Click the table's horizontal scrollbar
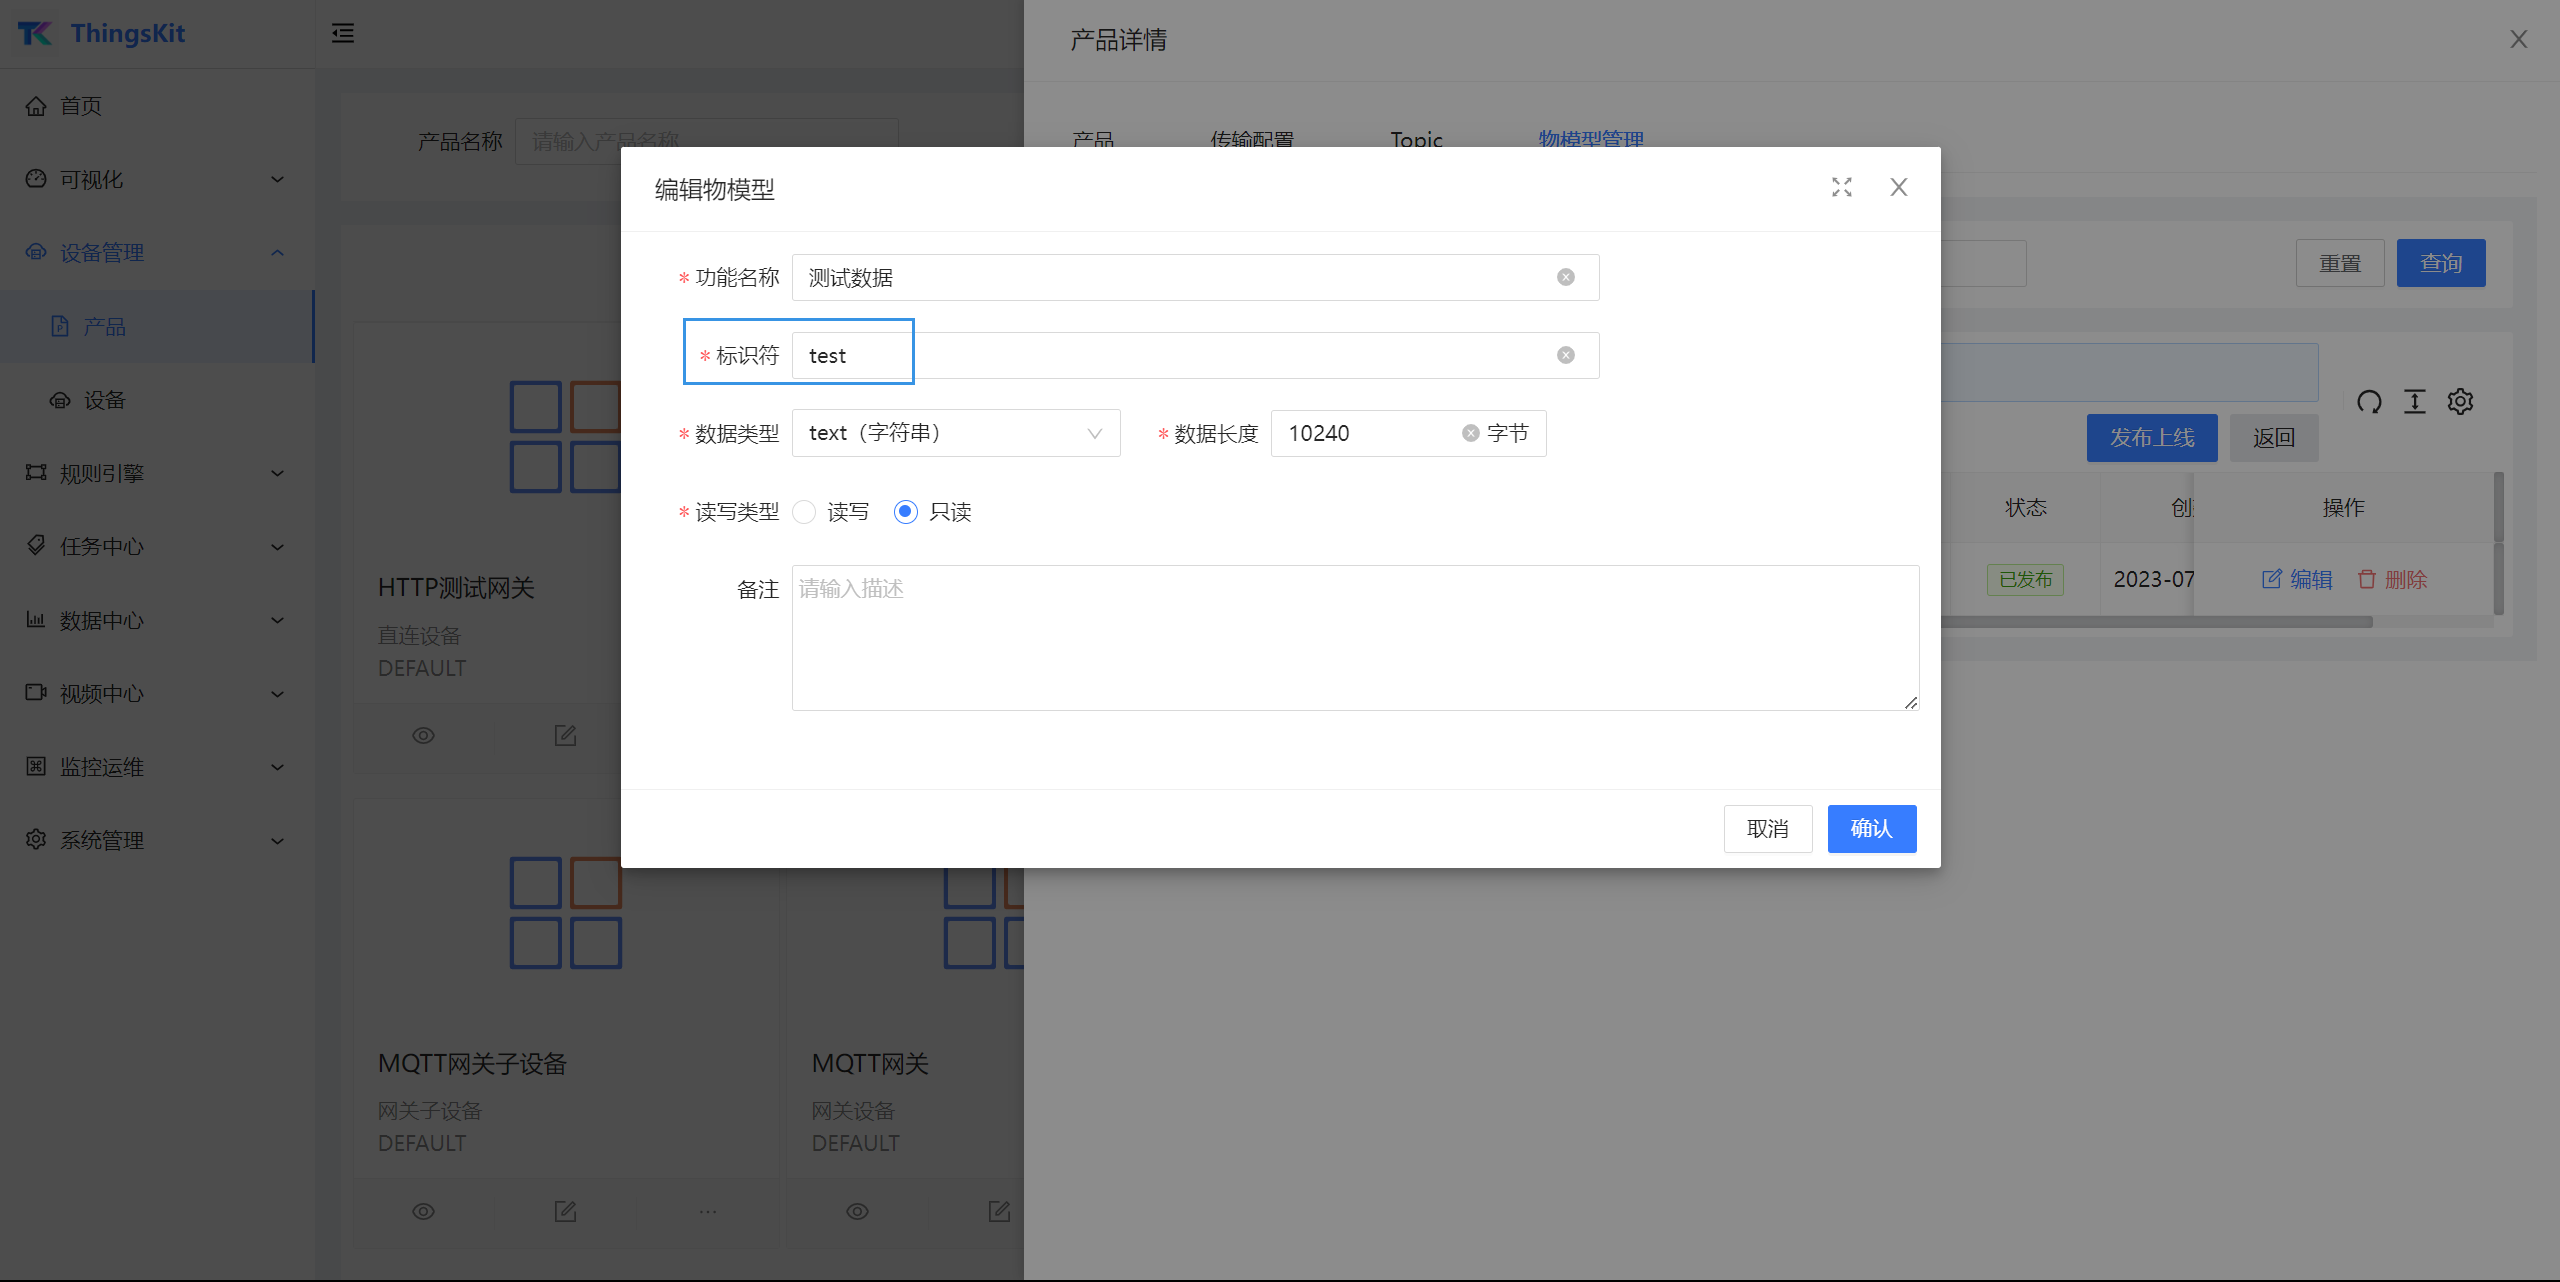The image size is (2560, 1282). pos(2150,622)
